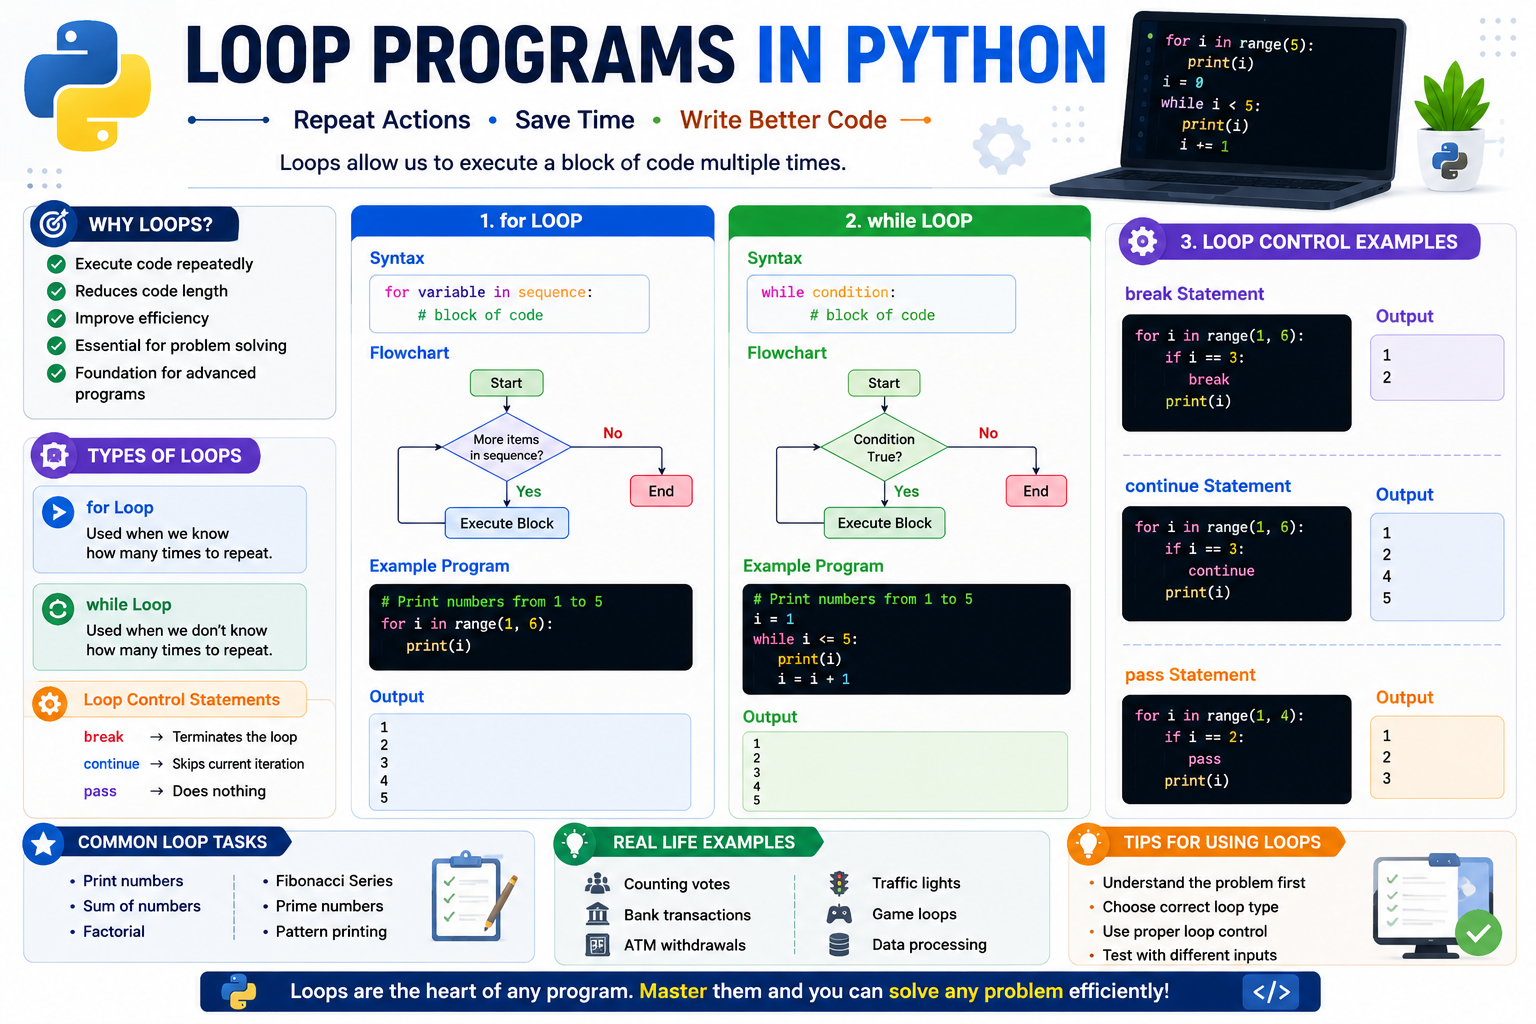Click the game controller icon next to Game loops
The image size is (1536, 1024).
click(839, 914)
